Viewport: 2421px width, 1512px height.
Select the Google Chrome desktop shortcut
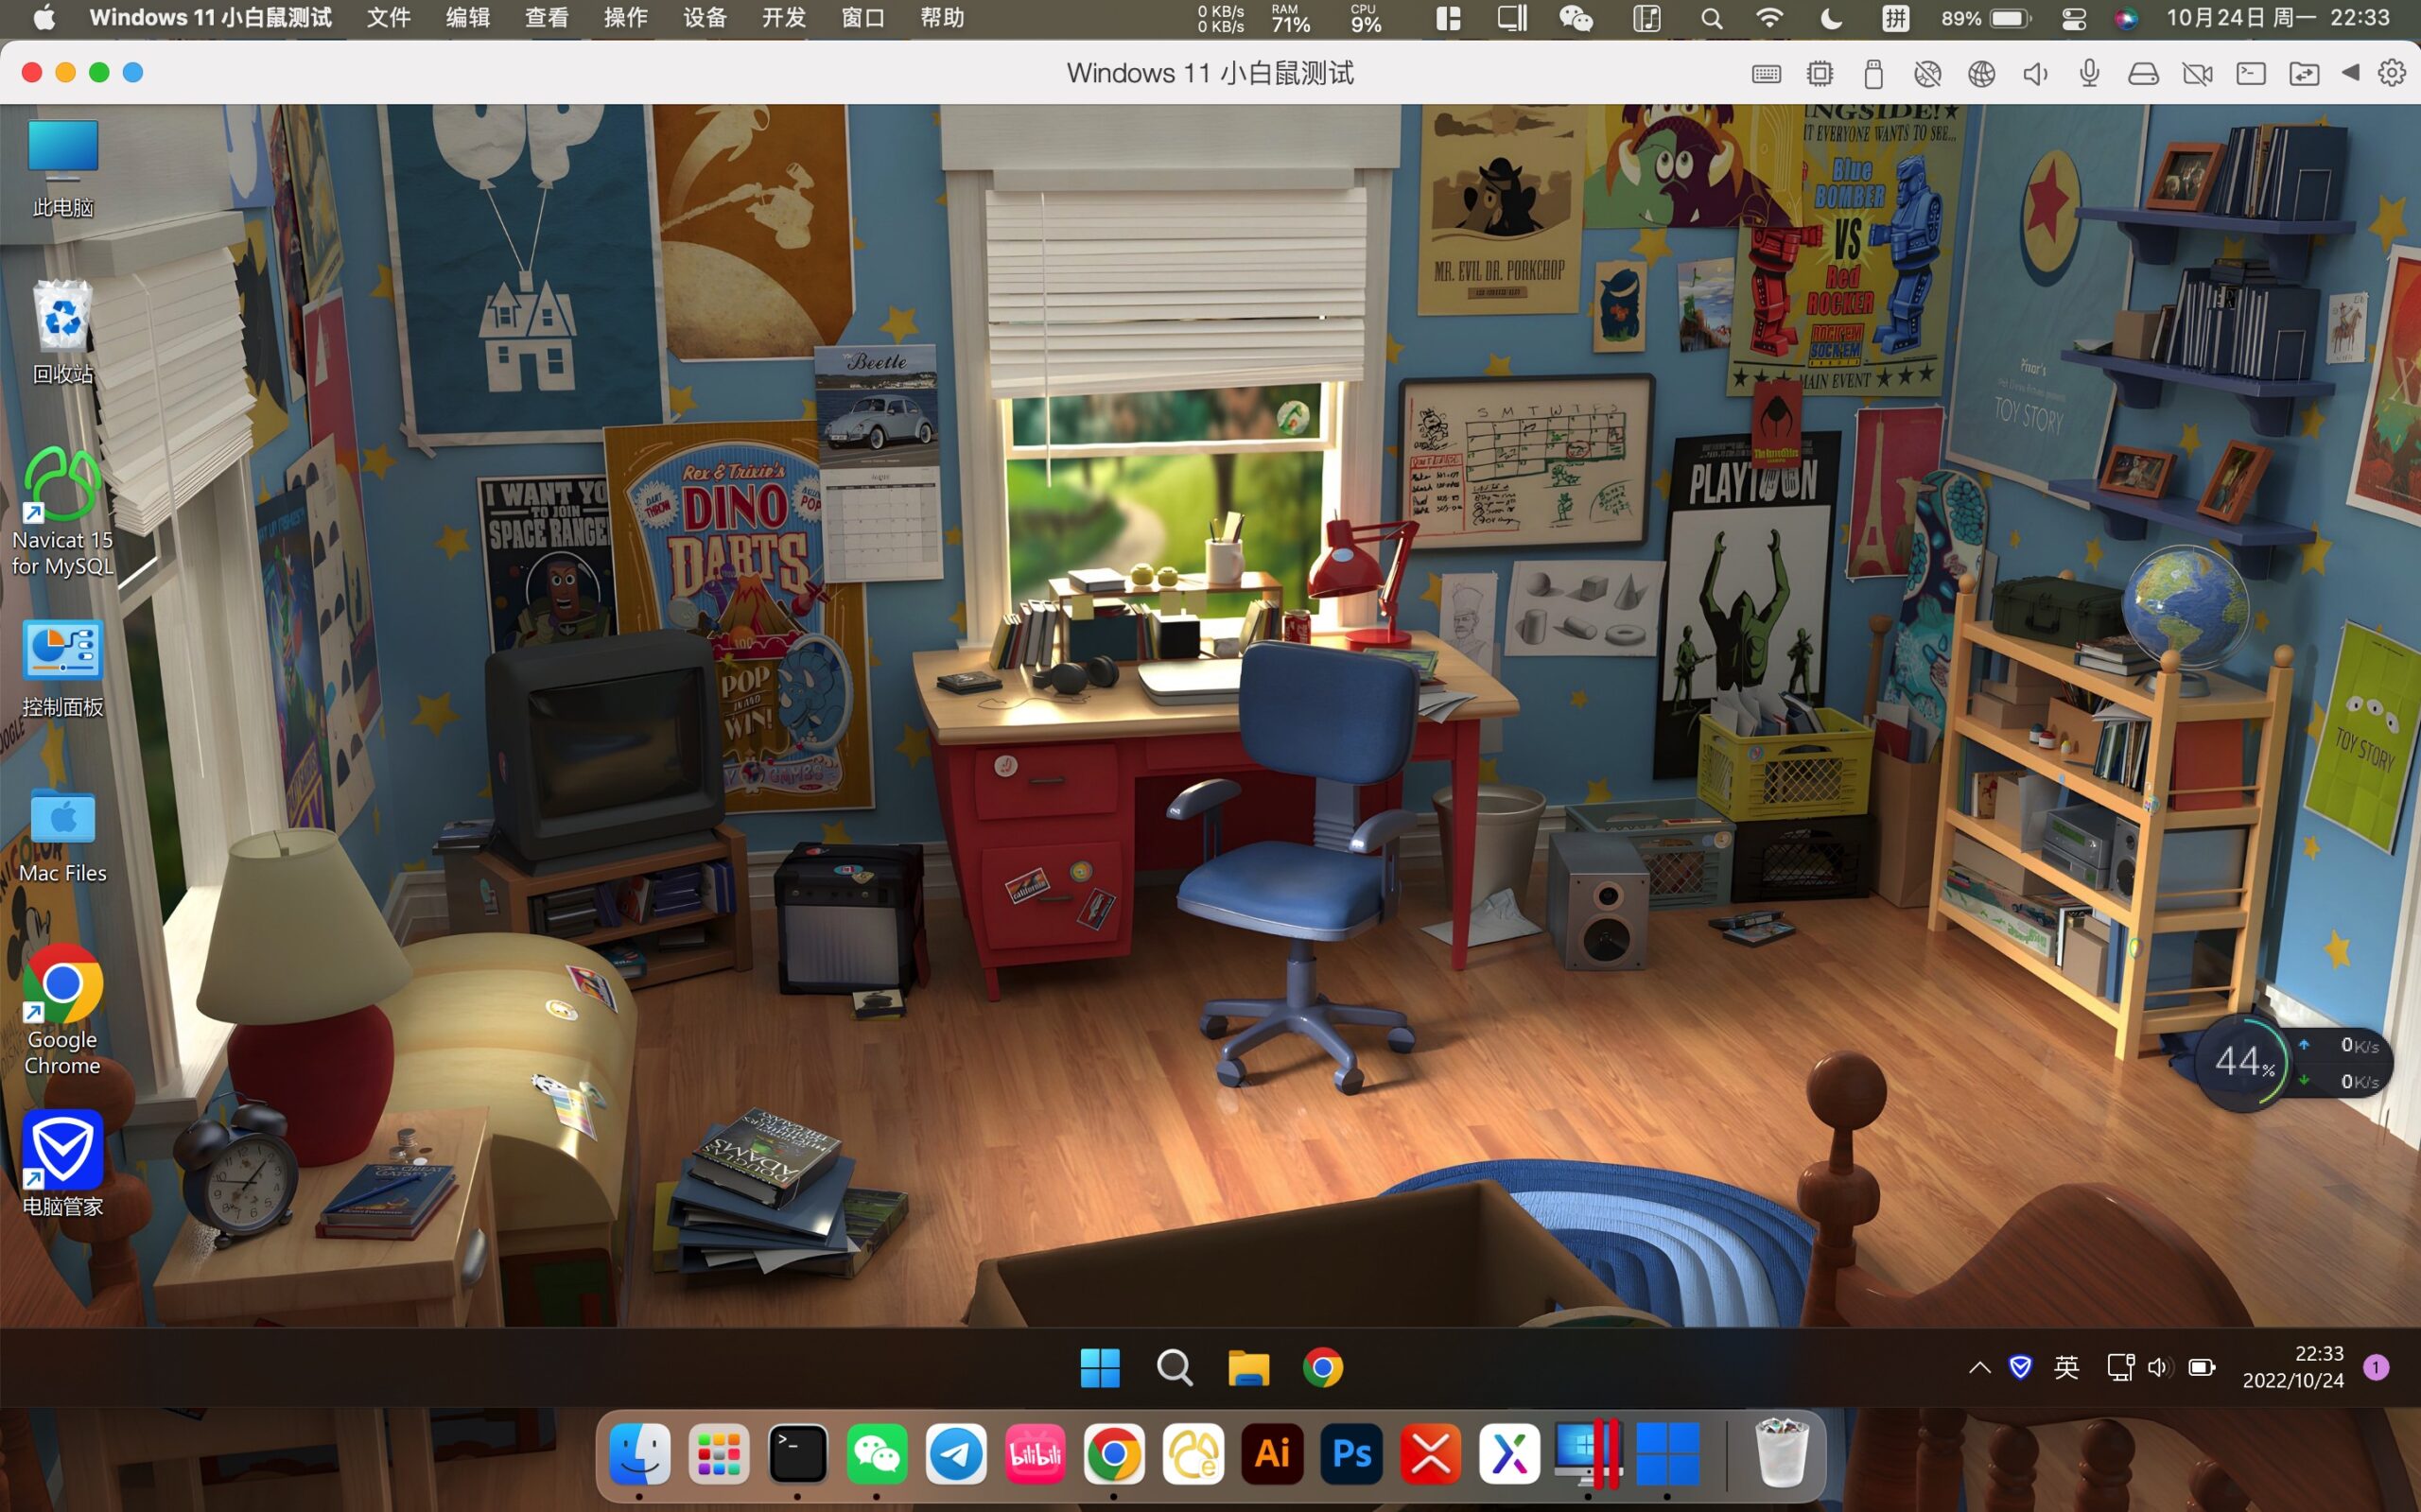pyautogui.click(x=63, y=1010)
